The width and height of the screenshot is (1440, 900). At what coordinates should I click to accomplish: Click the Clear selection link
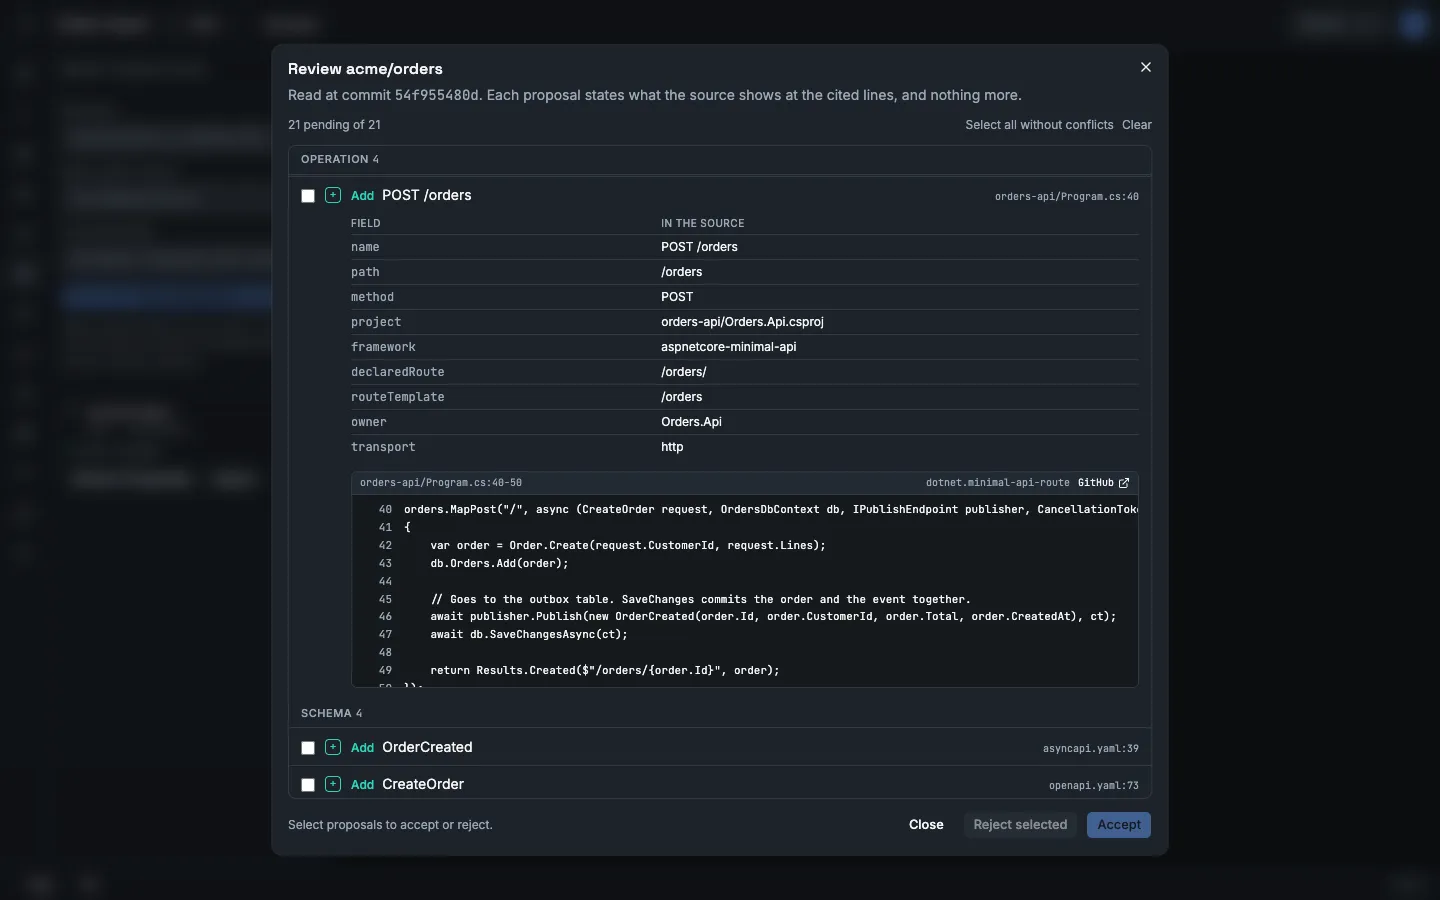coord(1137,125)
